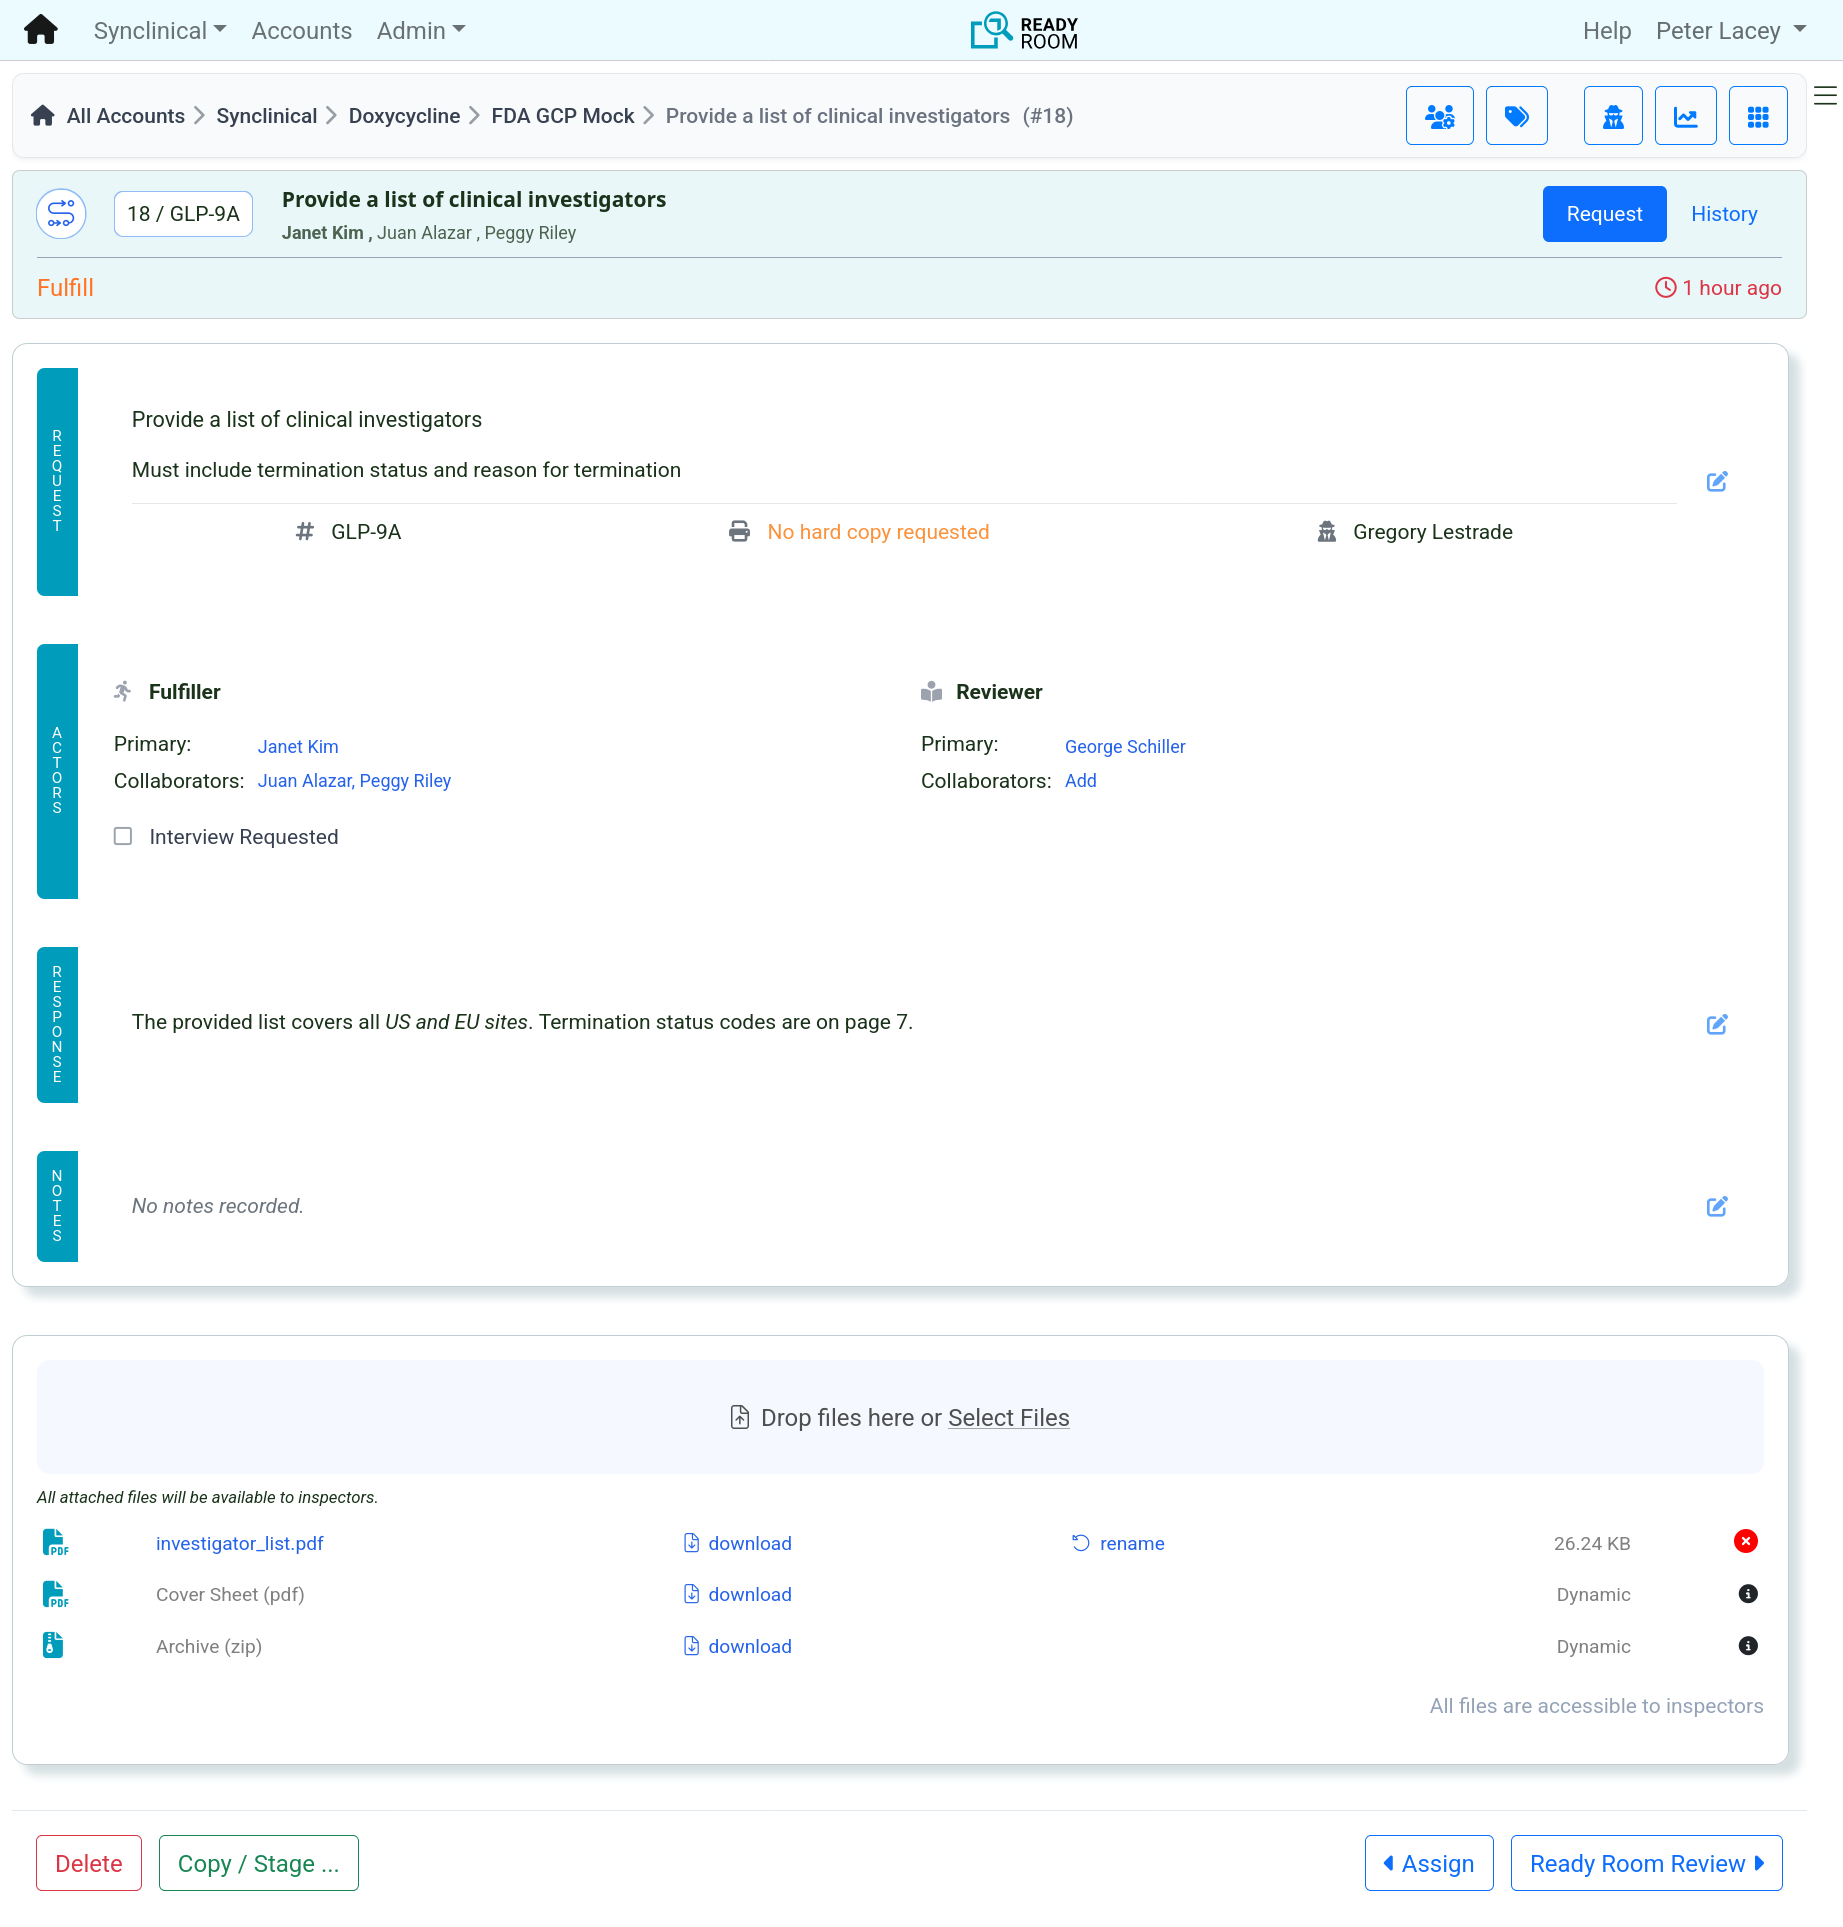Remove investigator_list.pdf with red X
This screenshot has height=1927, width=1843.
[x=1746, y=1542]
